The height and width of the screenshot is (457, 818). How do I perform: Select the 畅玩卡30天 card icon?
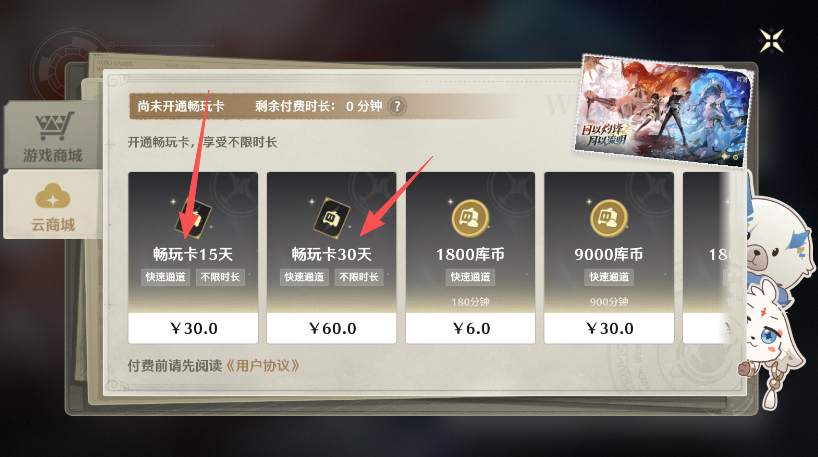331,217
